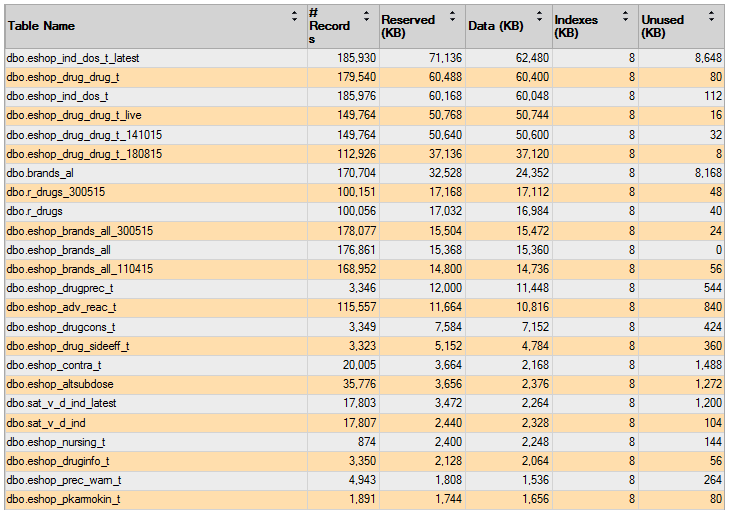Click sort arrows in Reserved (KB) header
This screenshot has width=729, height=510.
tap(452, 17)
